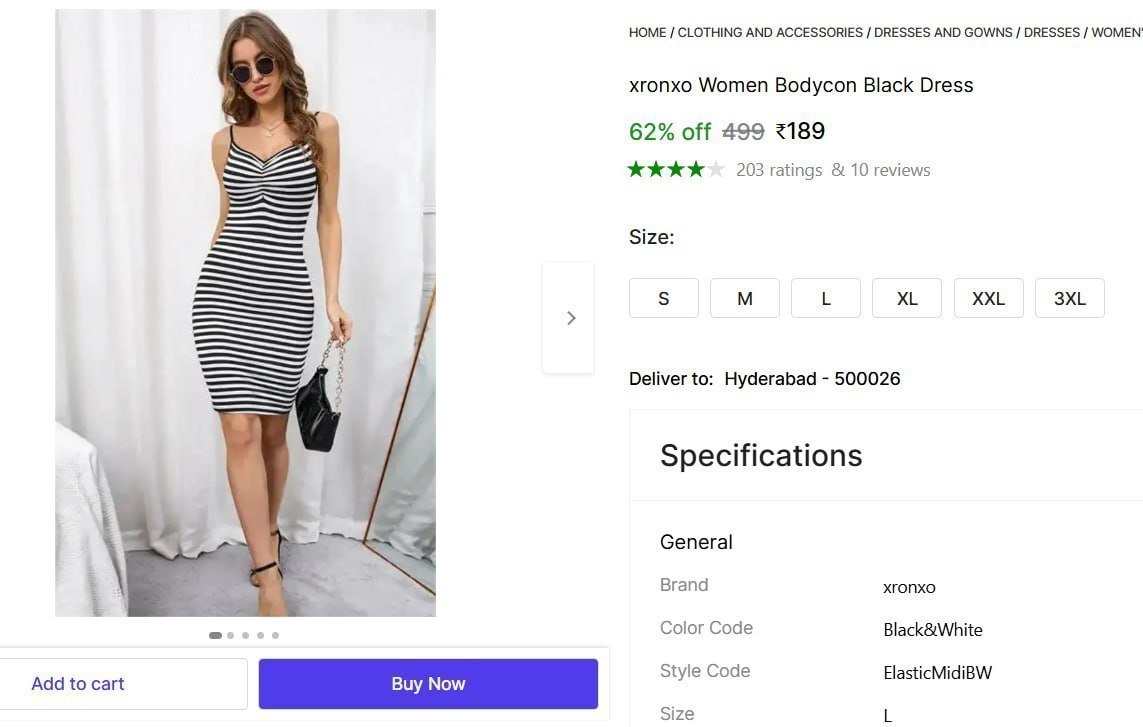
Task: Select the first carousel dot indicator
Action: pyautogui.click(x=215, y=635)
